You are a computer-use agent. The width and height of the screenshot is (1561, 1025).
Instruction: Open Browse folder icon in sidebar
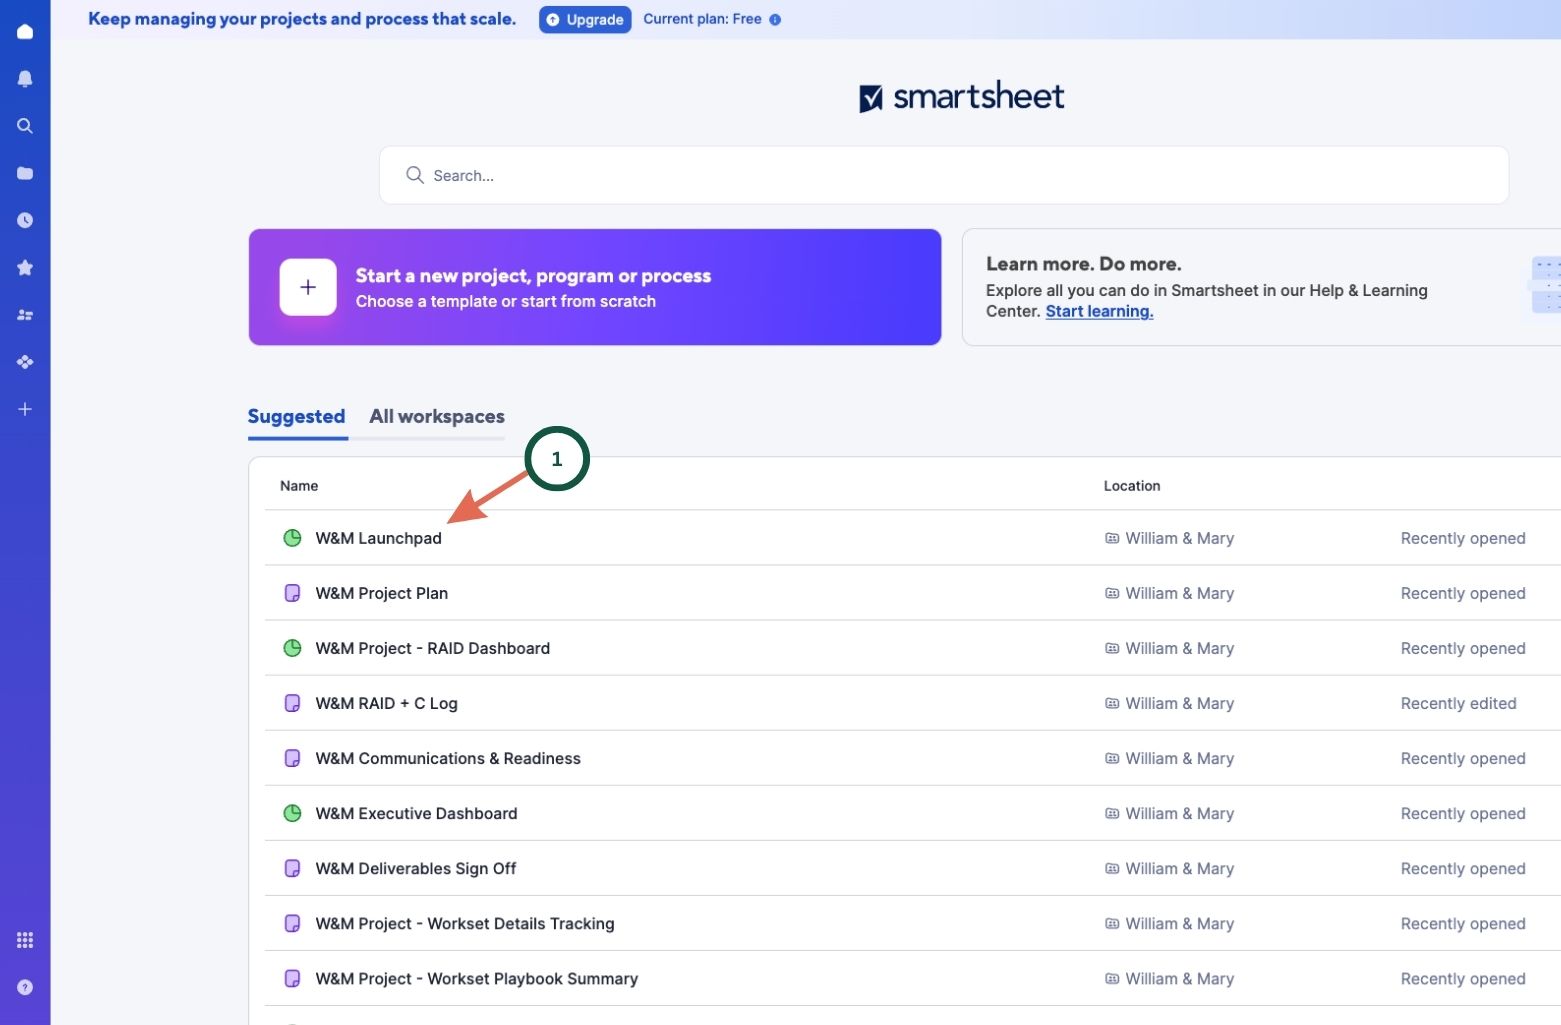coord(25,173)
